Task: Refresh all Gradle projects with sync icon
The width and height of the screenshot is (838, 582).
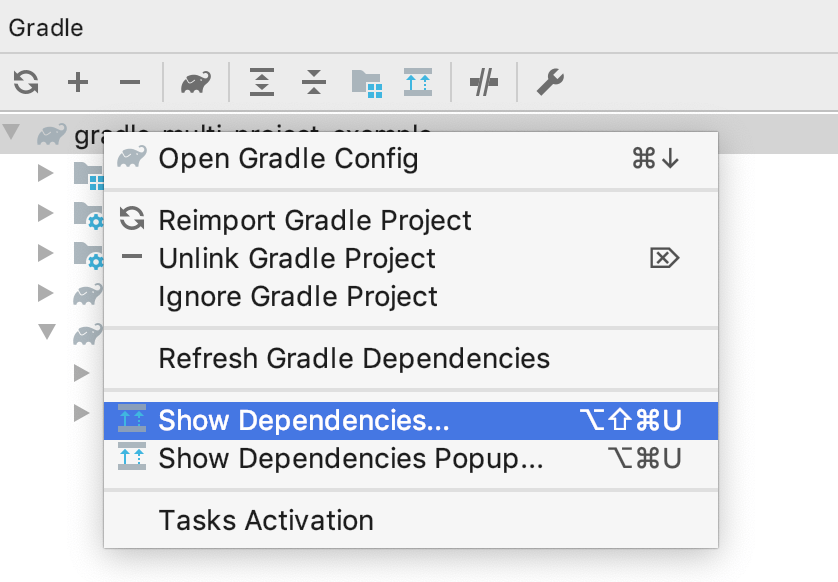Action: coord(24,82)
